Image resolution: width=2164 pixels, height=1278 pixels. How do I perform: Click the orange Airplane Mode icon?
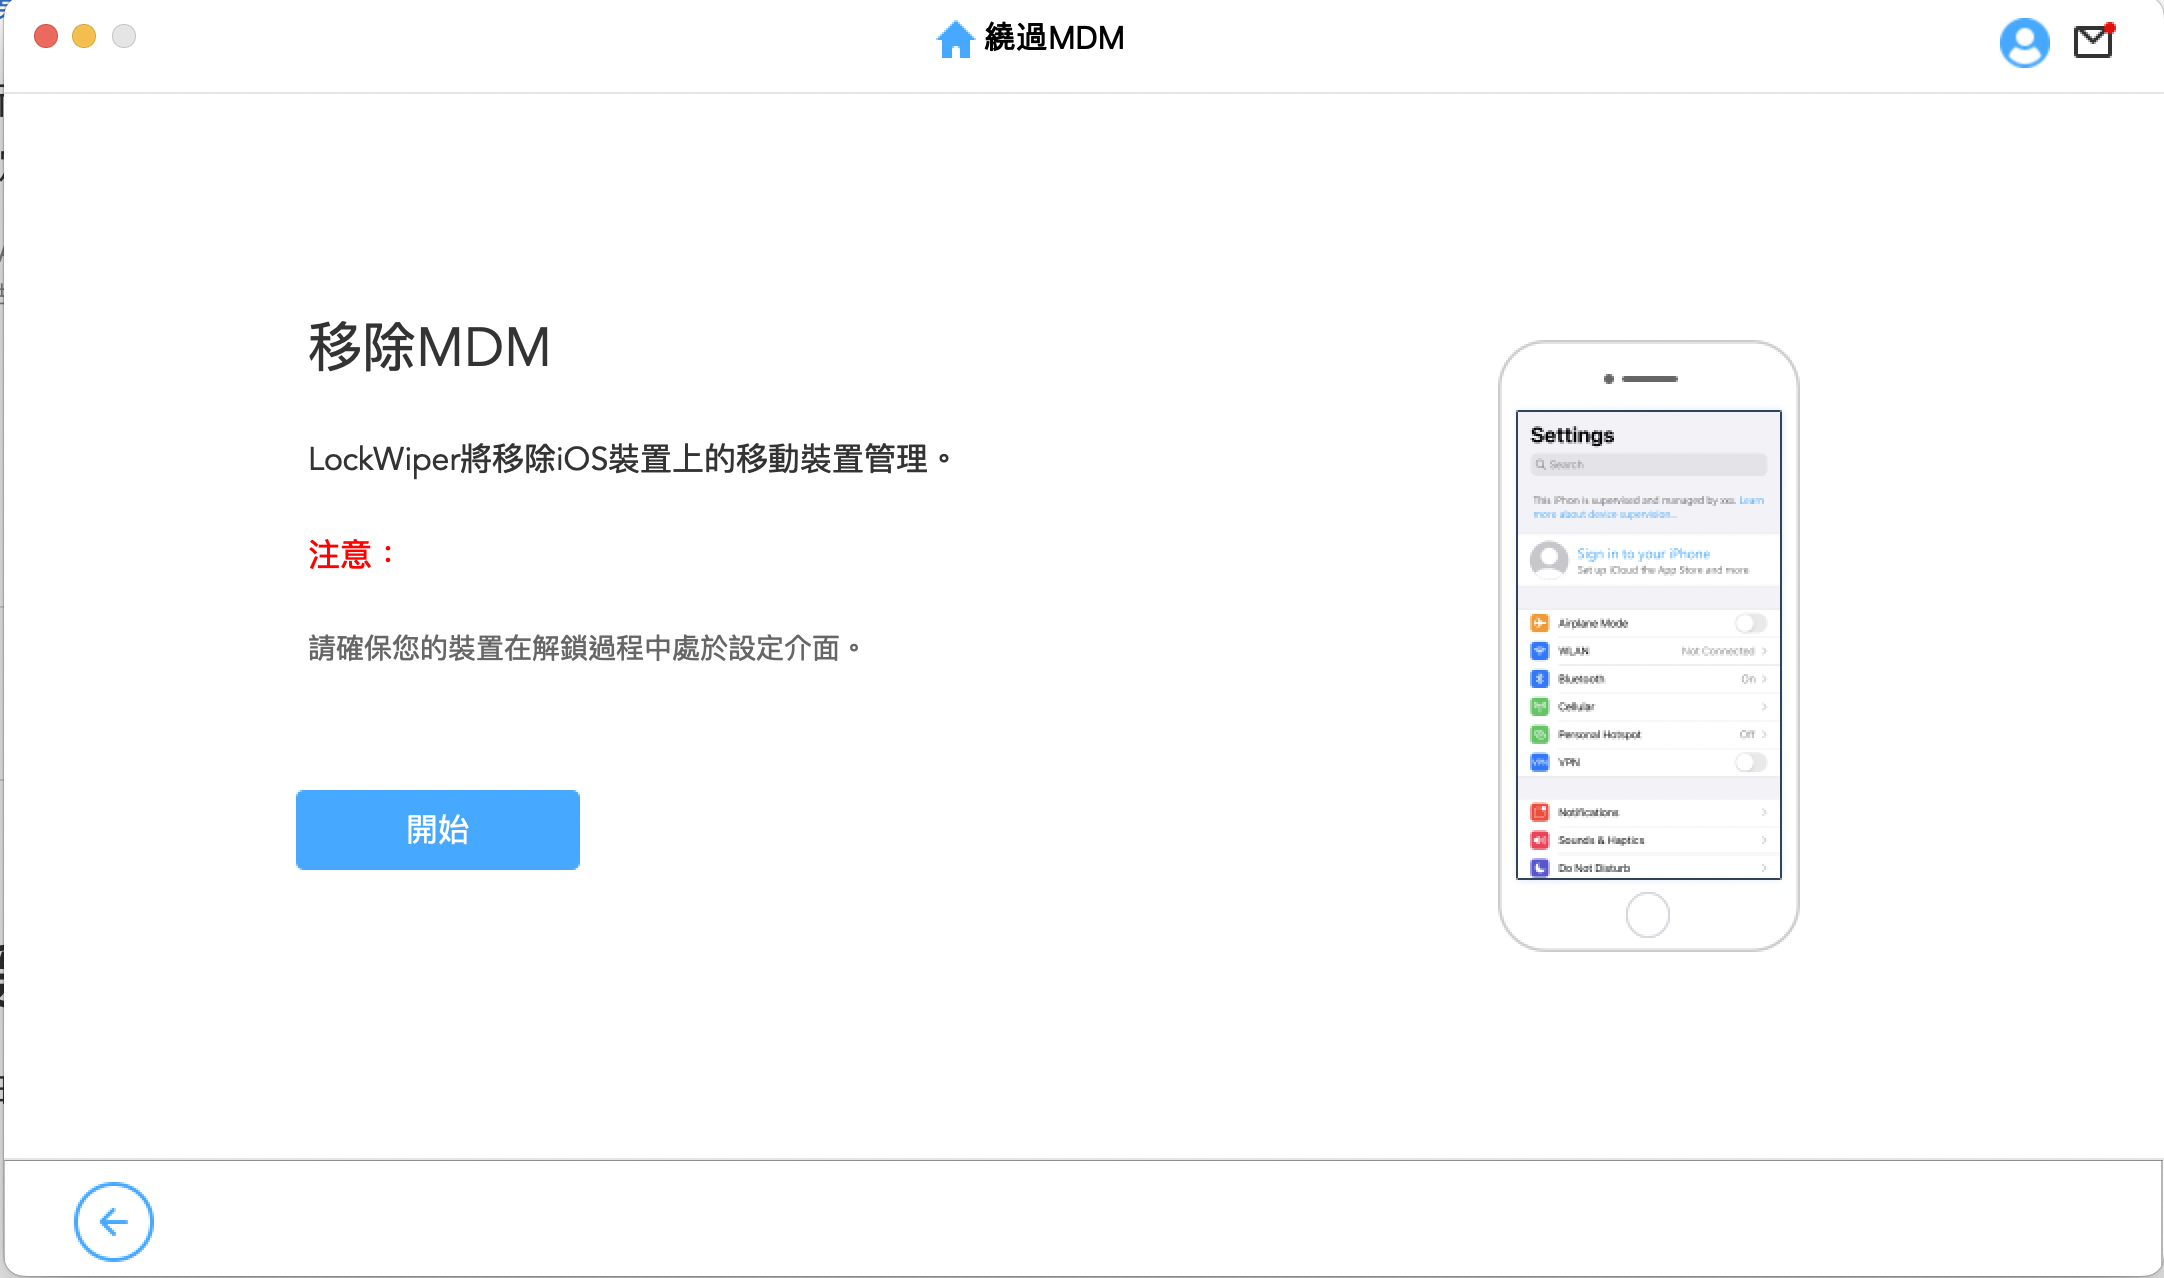click(1540, 623)
